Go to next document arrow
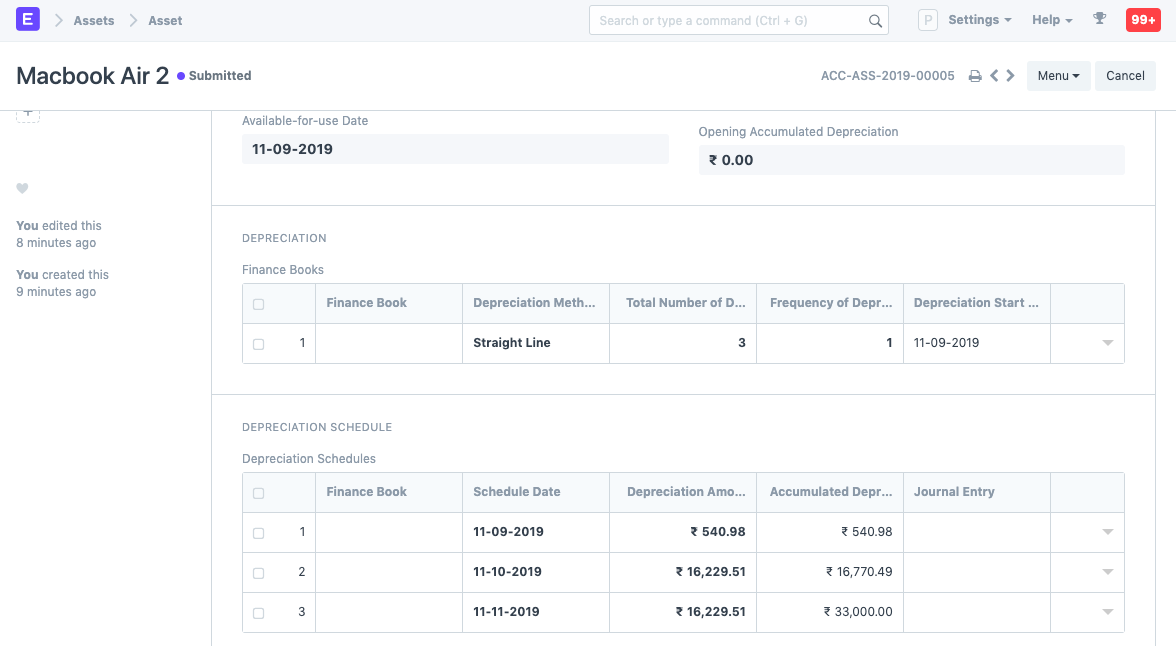Image resolution: width=1176 pixels, height=646 pixels. pos(1011,76)
